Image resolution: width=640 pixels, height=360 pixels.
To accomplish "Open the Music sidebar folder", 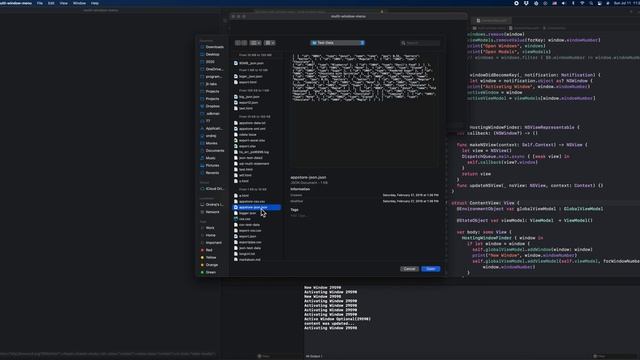I will tap(209, 158).
